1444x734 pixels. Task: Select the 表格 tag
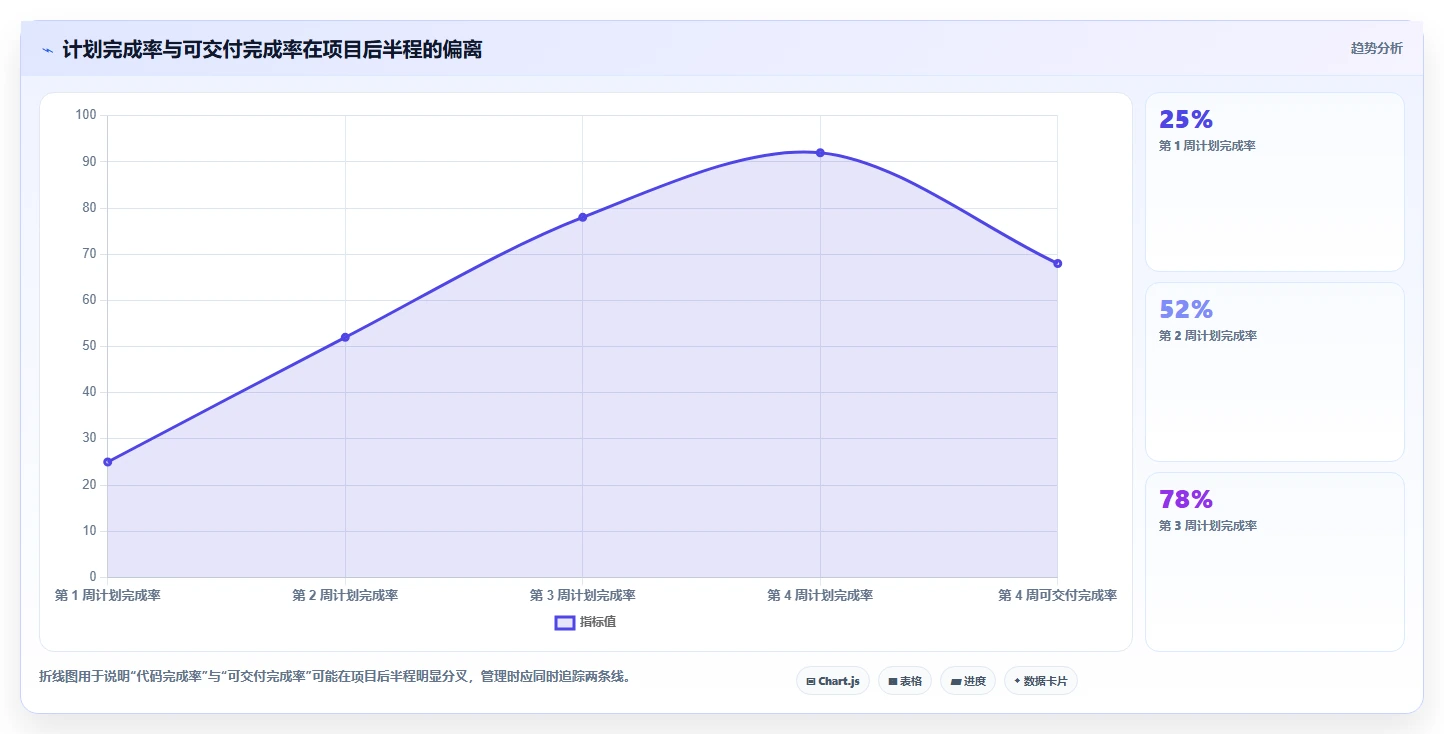click(x=905, y=681)
